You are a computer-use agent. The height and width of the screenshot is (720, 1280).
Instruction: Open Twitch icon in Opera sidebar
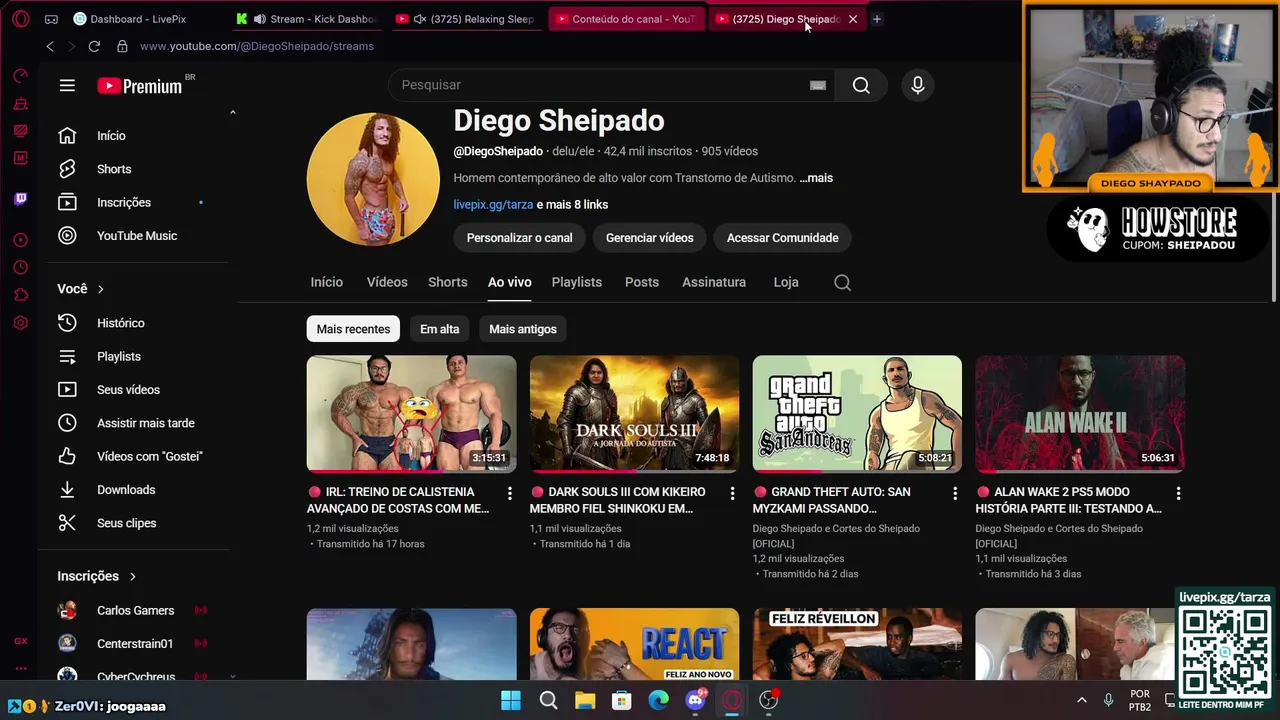pyautogui.click(x=20, y=199)
